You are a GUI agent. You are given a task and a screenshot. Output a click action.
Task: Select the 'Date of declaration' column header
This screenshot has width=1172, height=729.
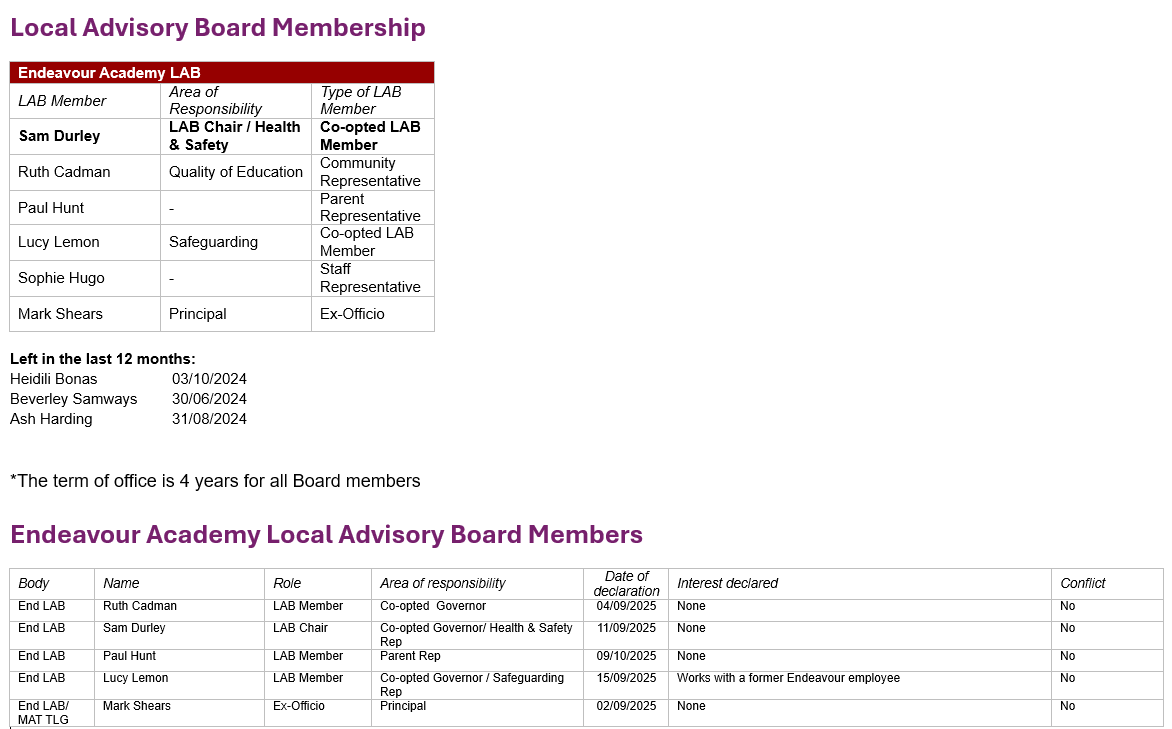pos(626,583)
